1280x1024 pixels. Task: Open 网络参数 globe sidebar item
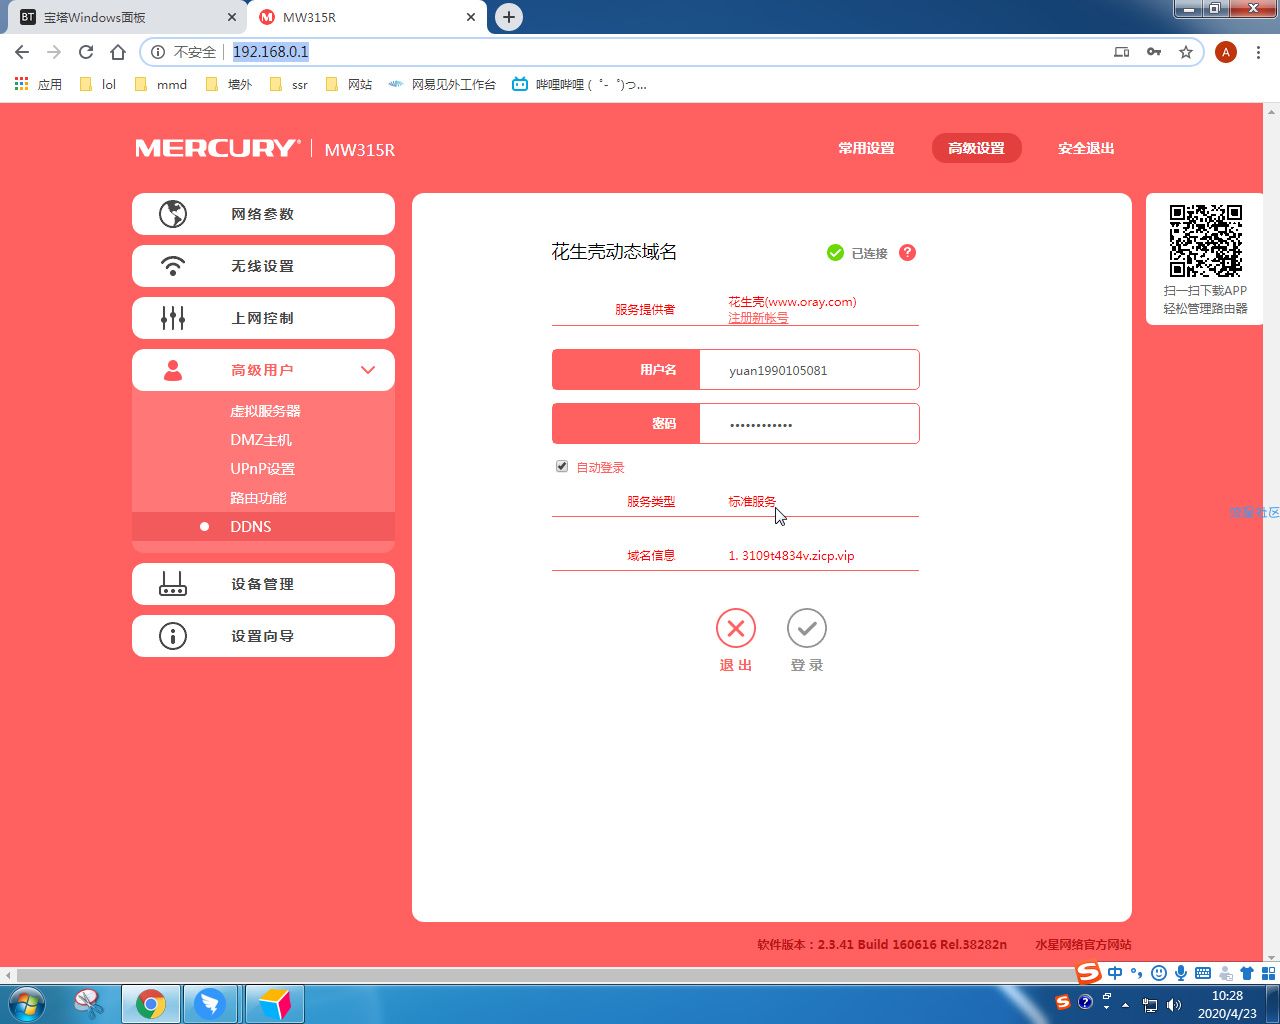(x=263, y=214)
